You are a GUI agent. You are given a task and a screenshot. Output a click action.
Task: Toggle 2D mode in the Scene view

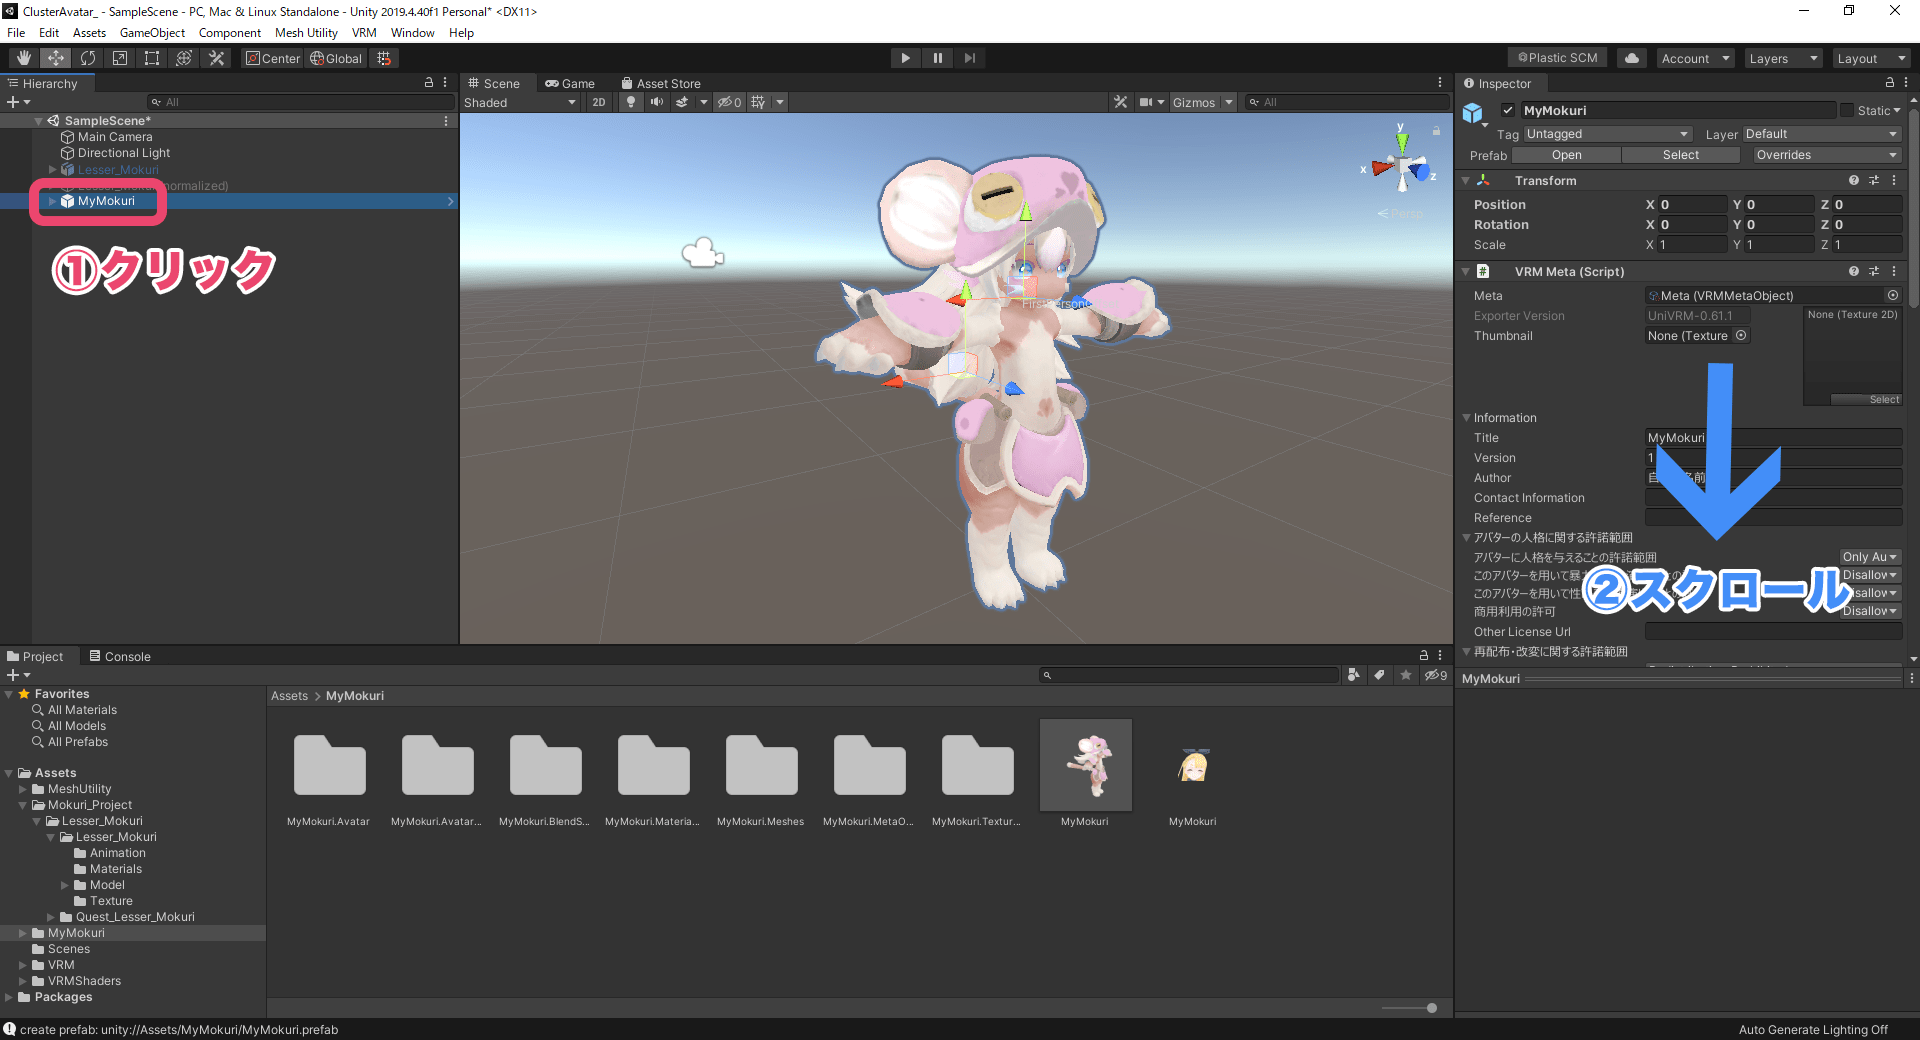coord(598,101)
